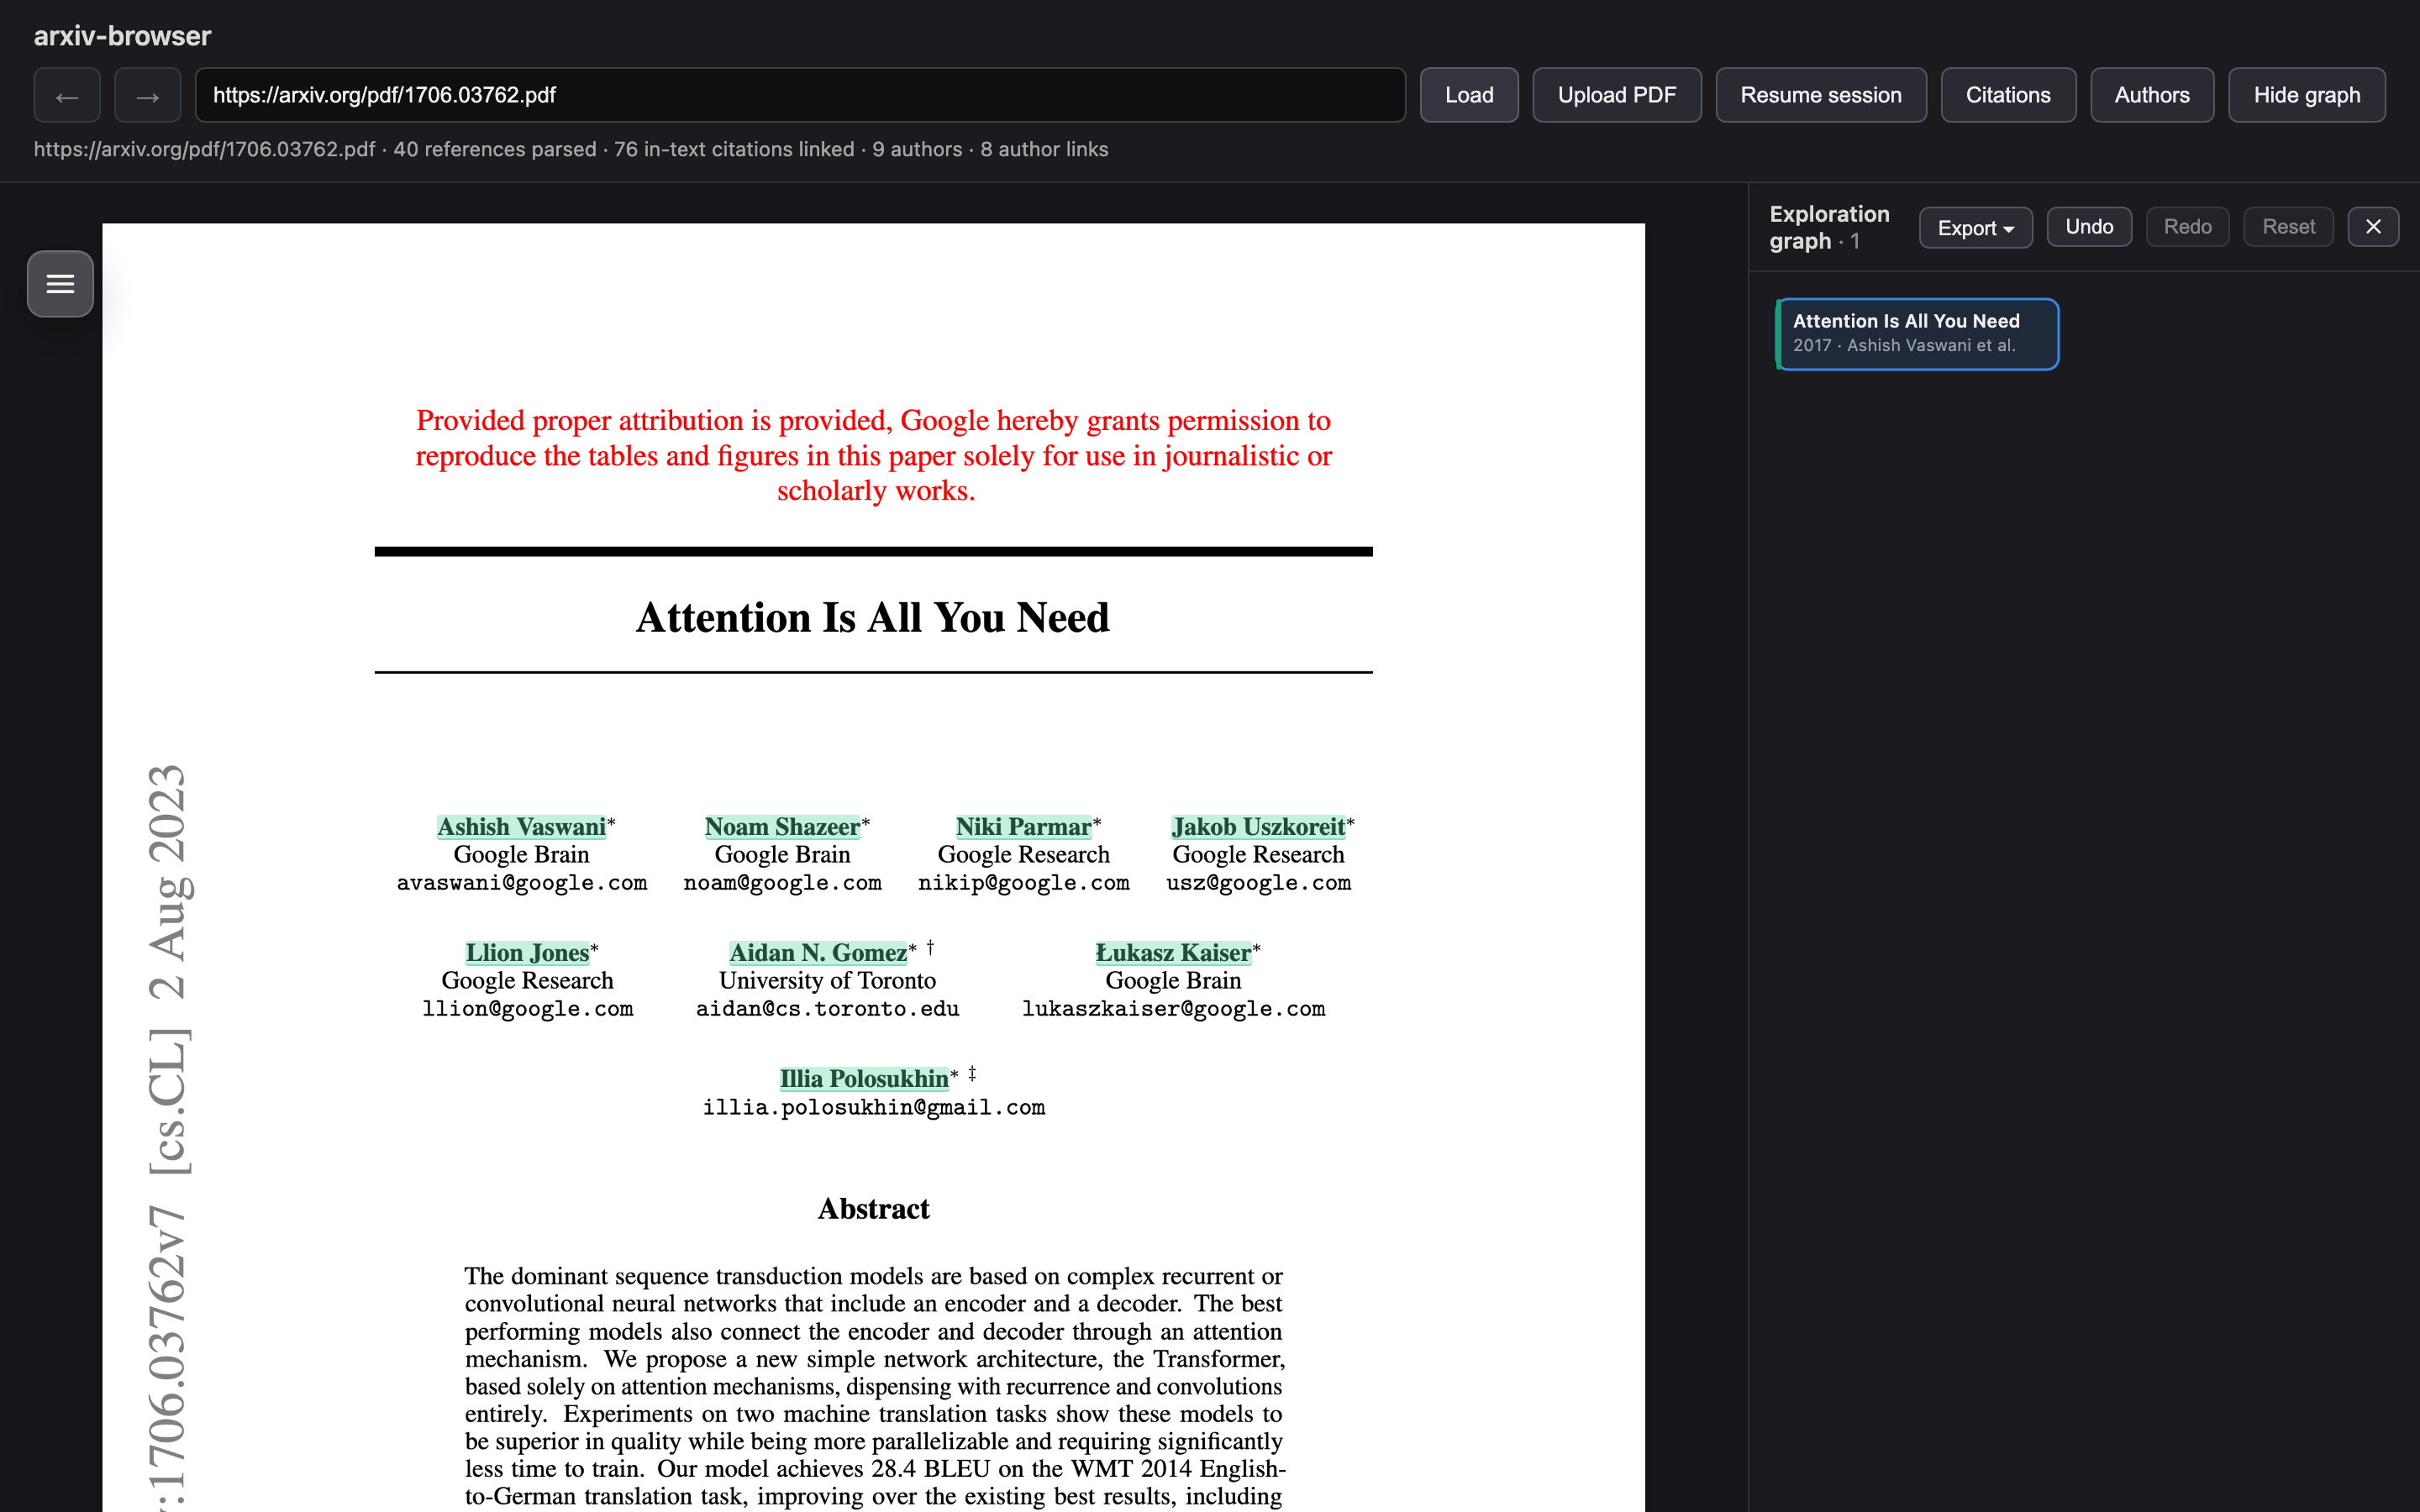
Task: Click the vertical arXiv date stamp 2 Aug 2023
Action: [x=168, y=883]
